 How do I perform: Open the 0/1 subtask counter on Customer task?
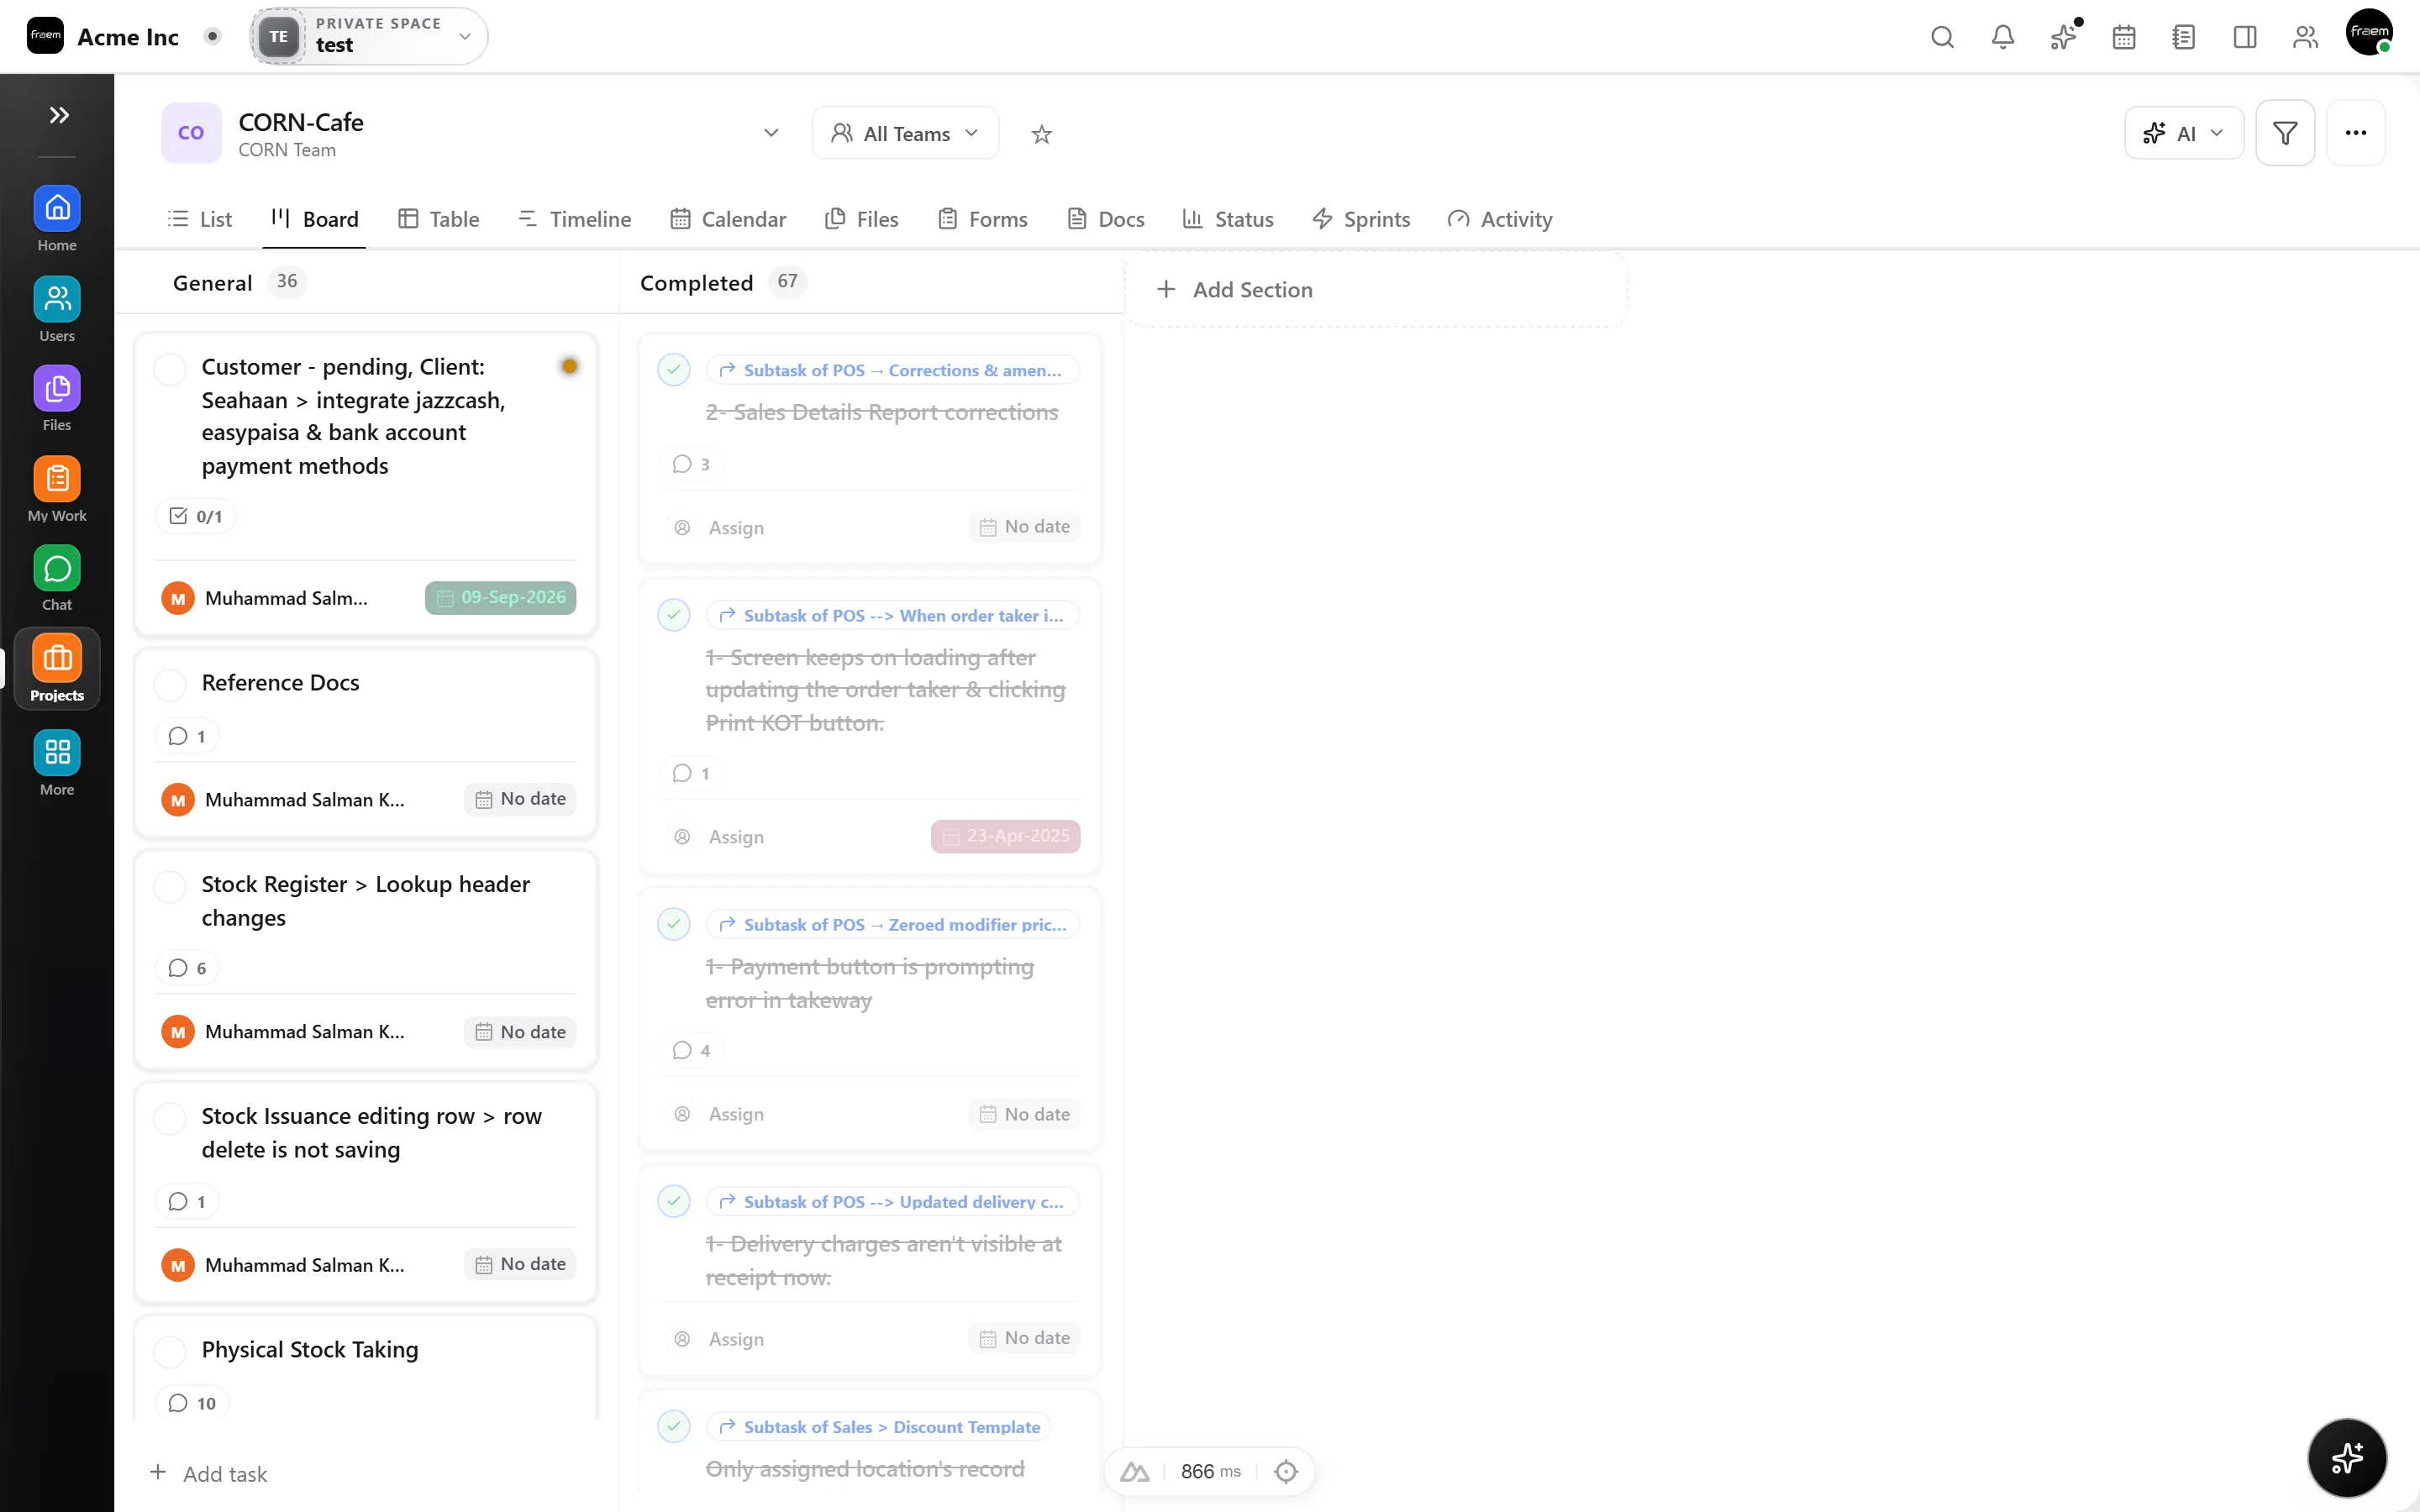[x=195, y=516]
